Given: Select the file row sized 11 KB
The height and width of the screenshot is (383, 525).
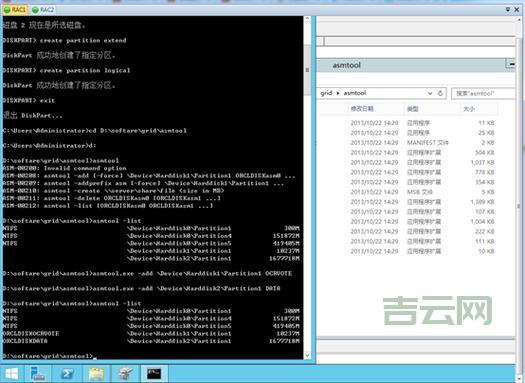Looking at the screenshot, I should 408,123.
